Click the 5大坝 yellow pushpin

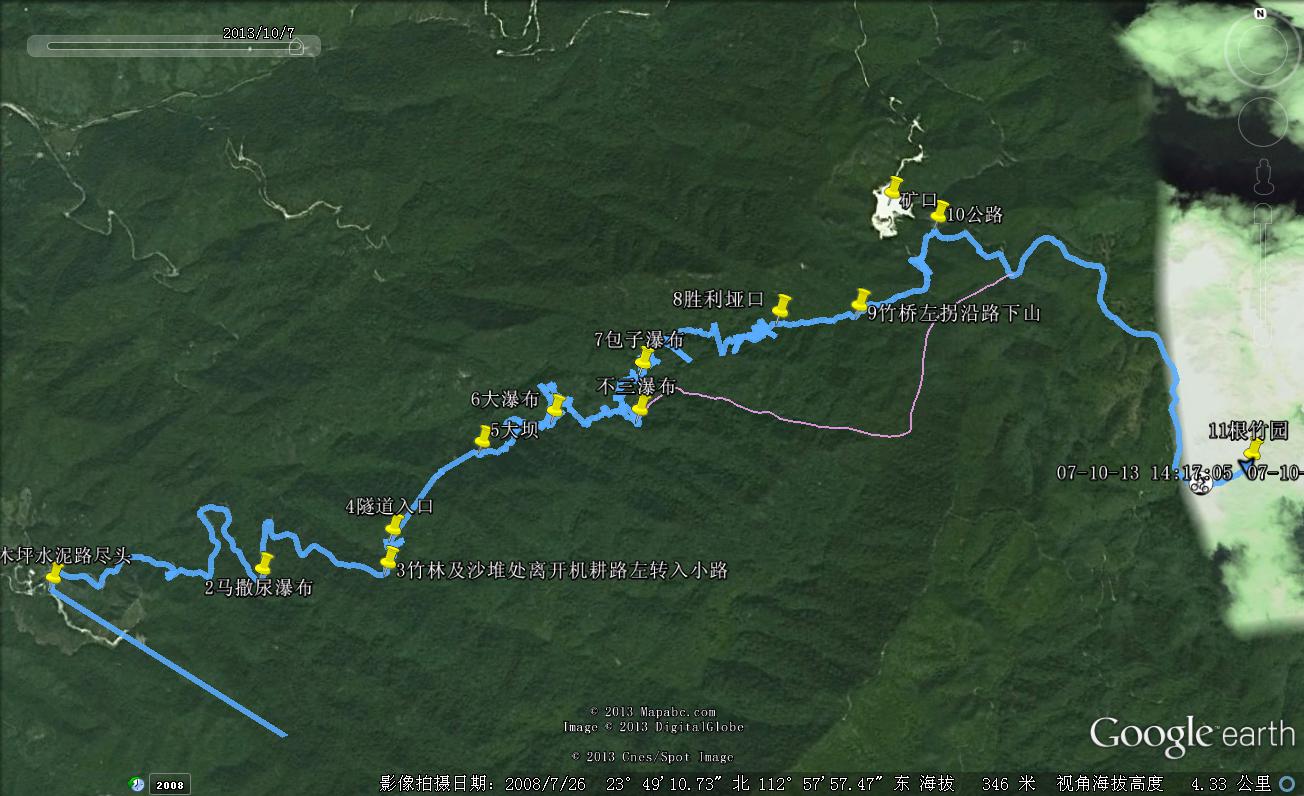pos(484,436)
